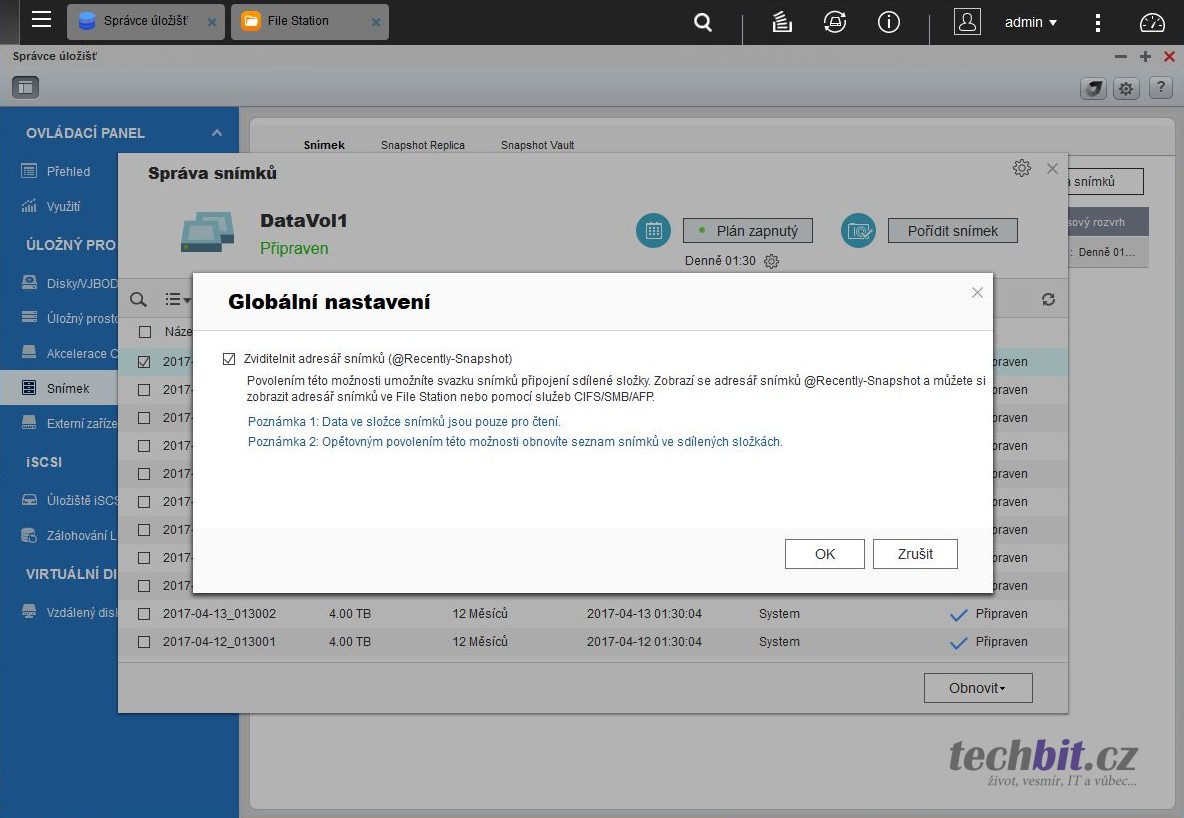Select Přehled in the left sidebar
The height and width of the screenshot is (818, 1184).
point(68,171)
